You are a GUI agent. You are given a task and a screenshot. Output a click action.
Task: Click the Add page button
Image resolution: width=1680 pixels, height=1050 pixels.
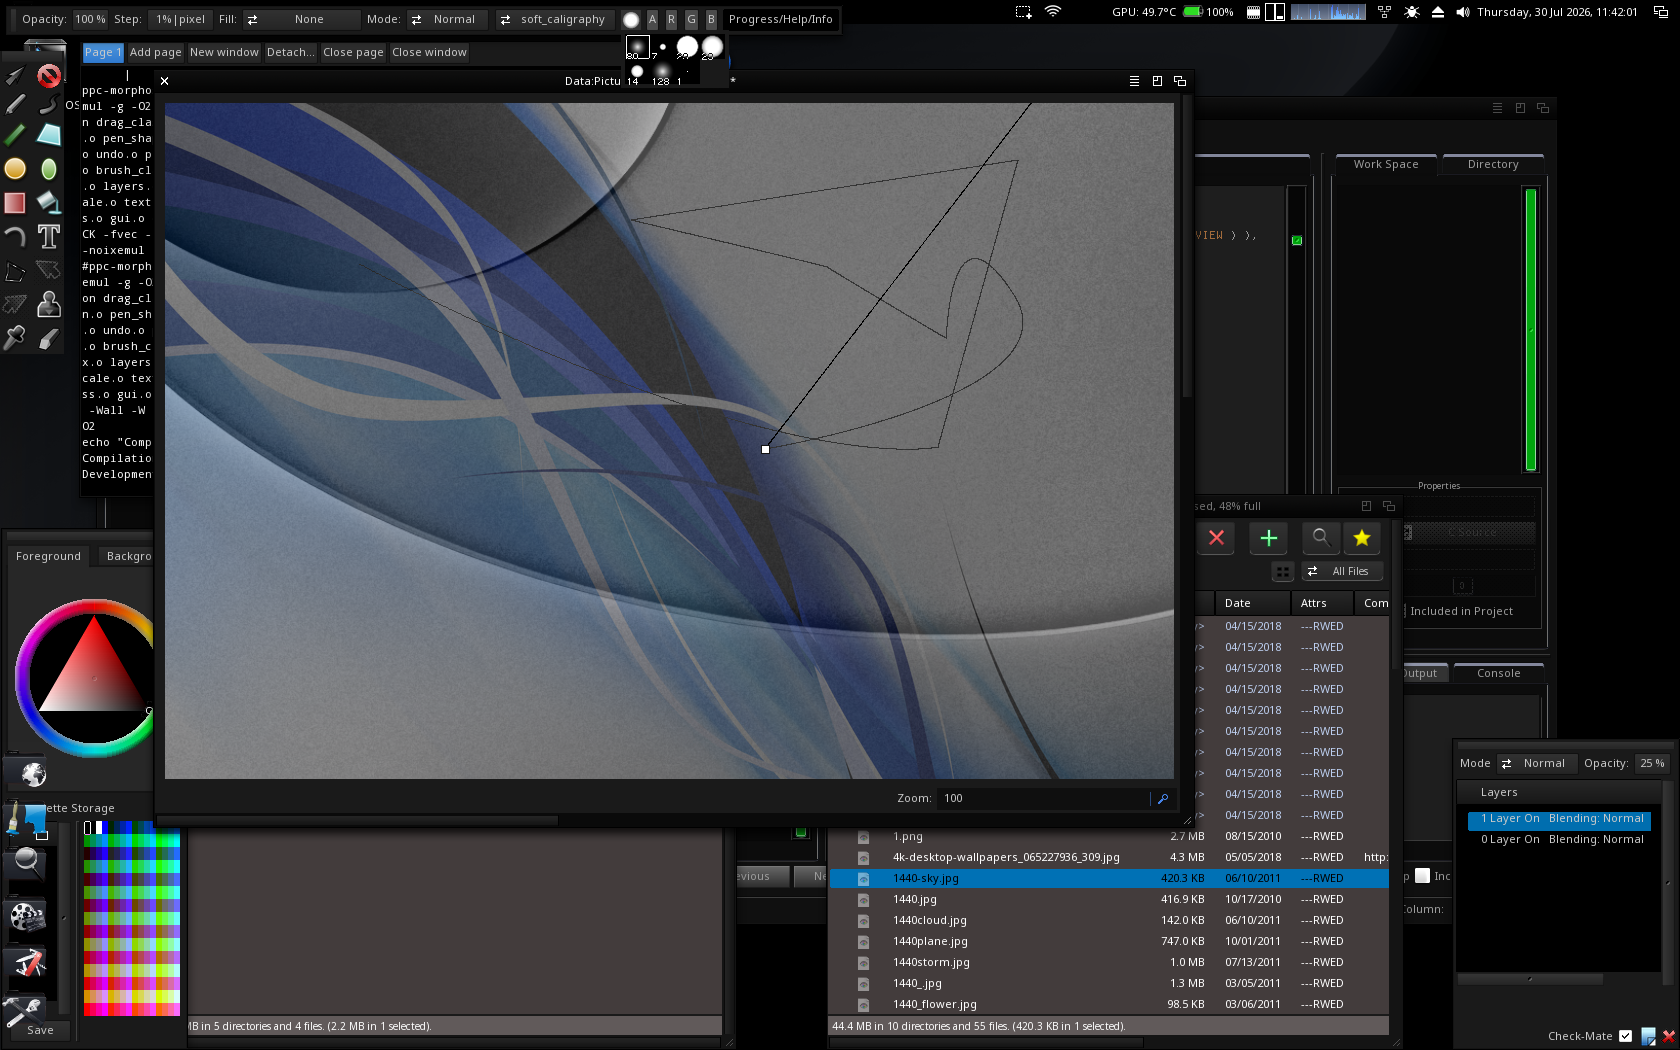coord(155,52)
